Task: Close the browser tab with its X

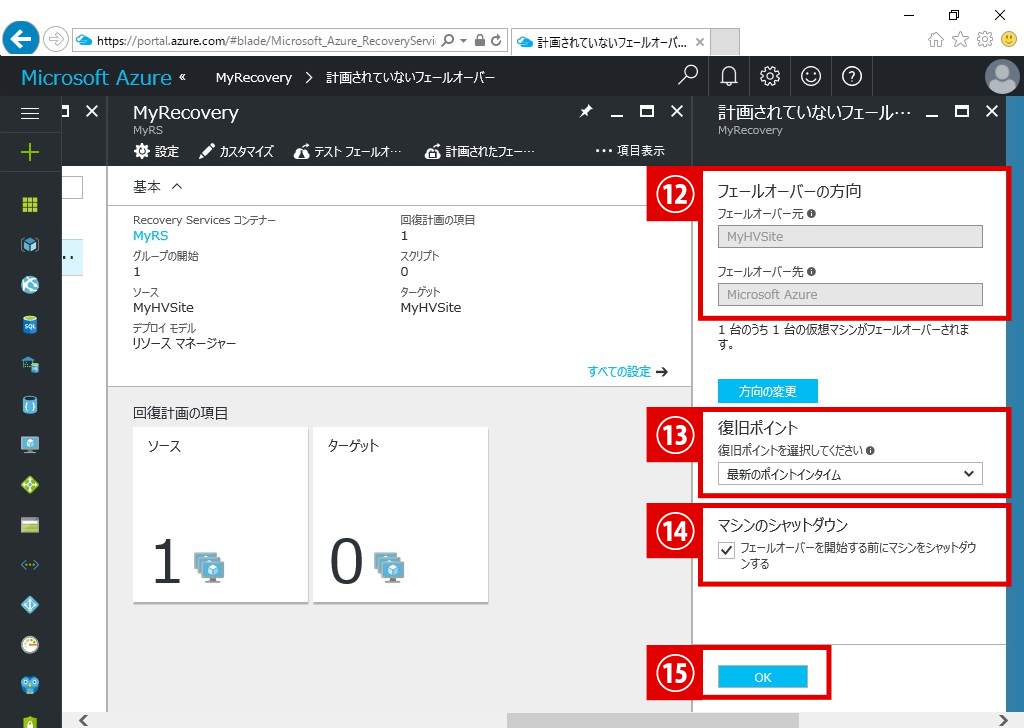Action: tap(699, 42)
